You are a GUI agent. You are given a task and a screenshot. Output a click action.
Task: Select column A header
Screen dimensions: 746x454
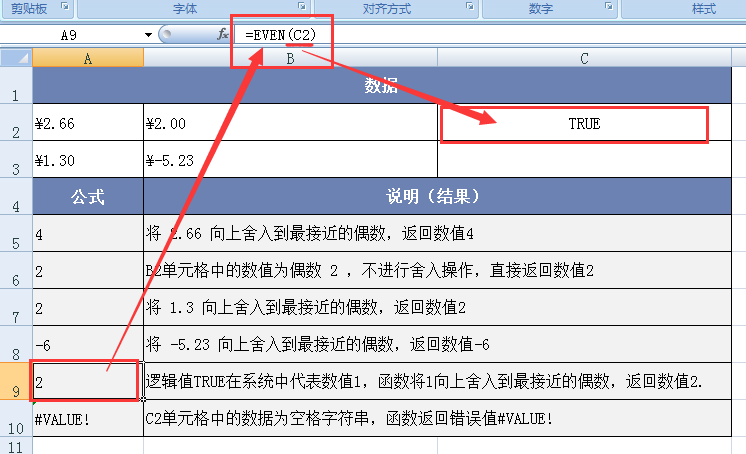pos(88,58)
